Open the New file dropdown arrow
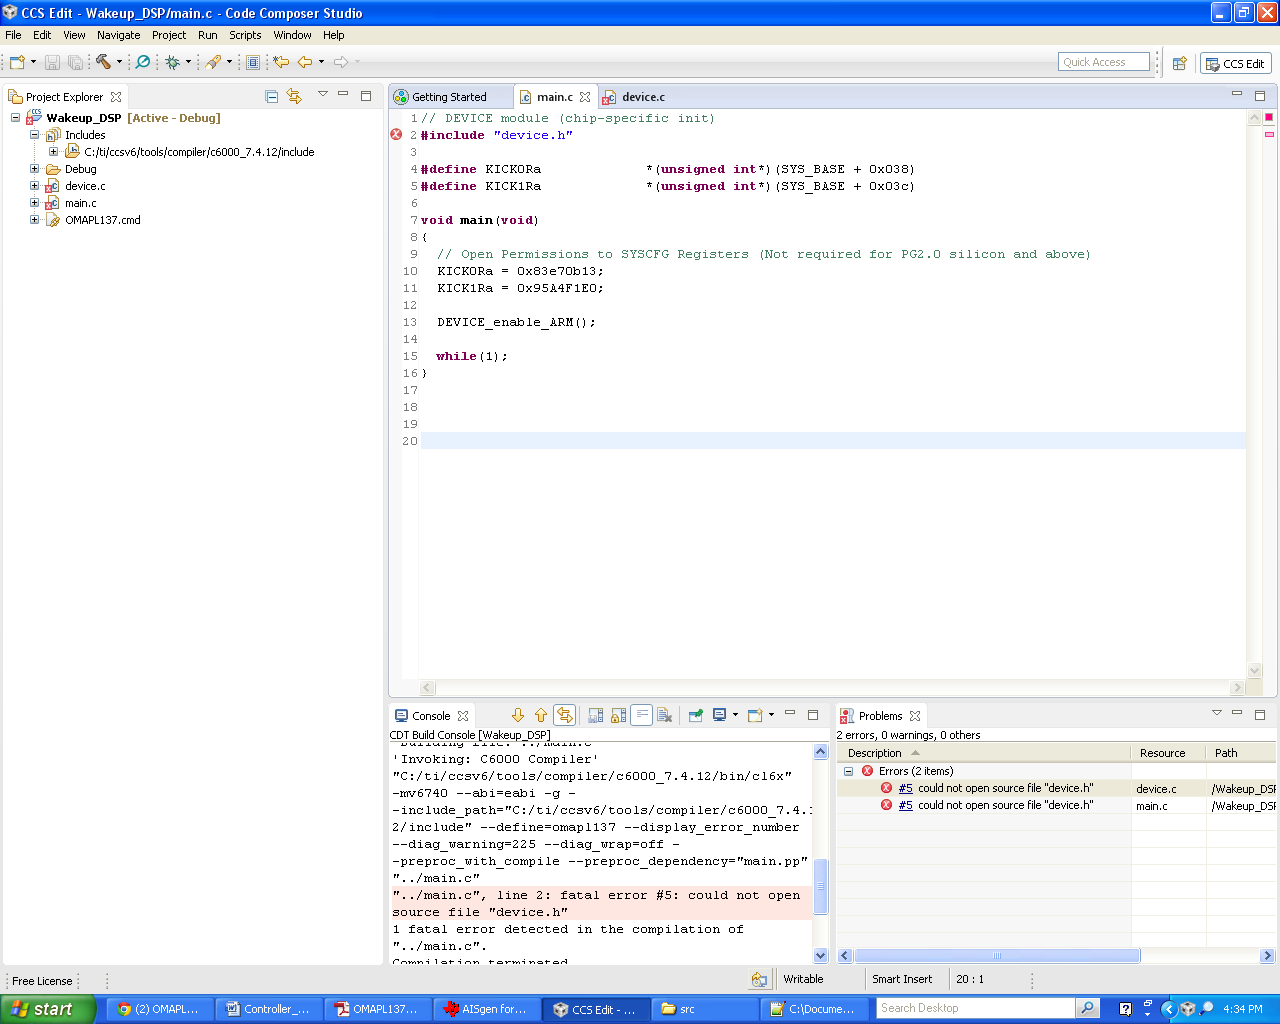The width and height of the screenshot is (1280, 1024). click(x=33, y=62)
